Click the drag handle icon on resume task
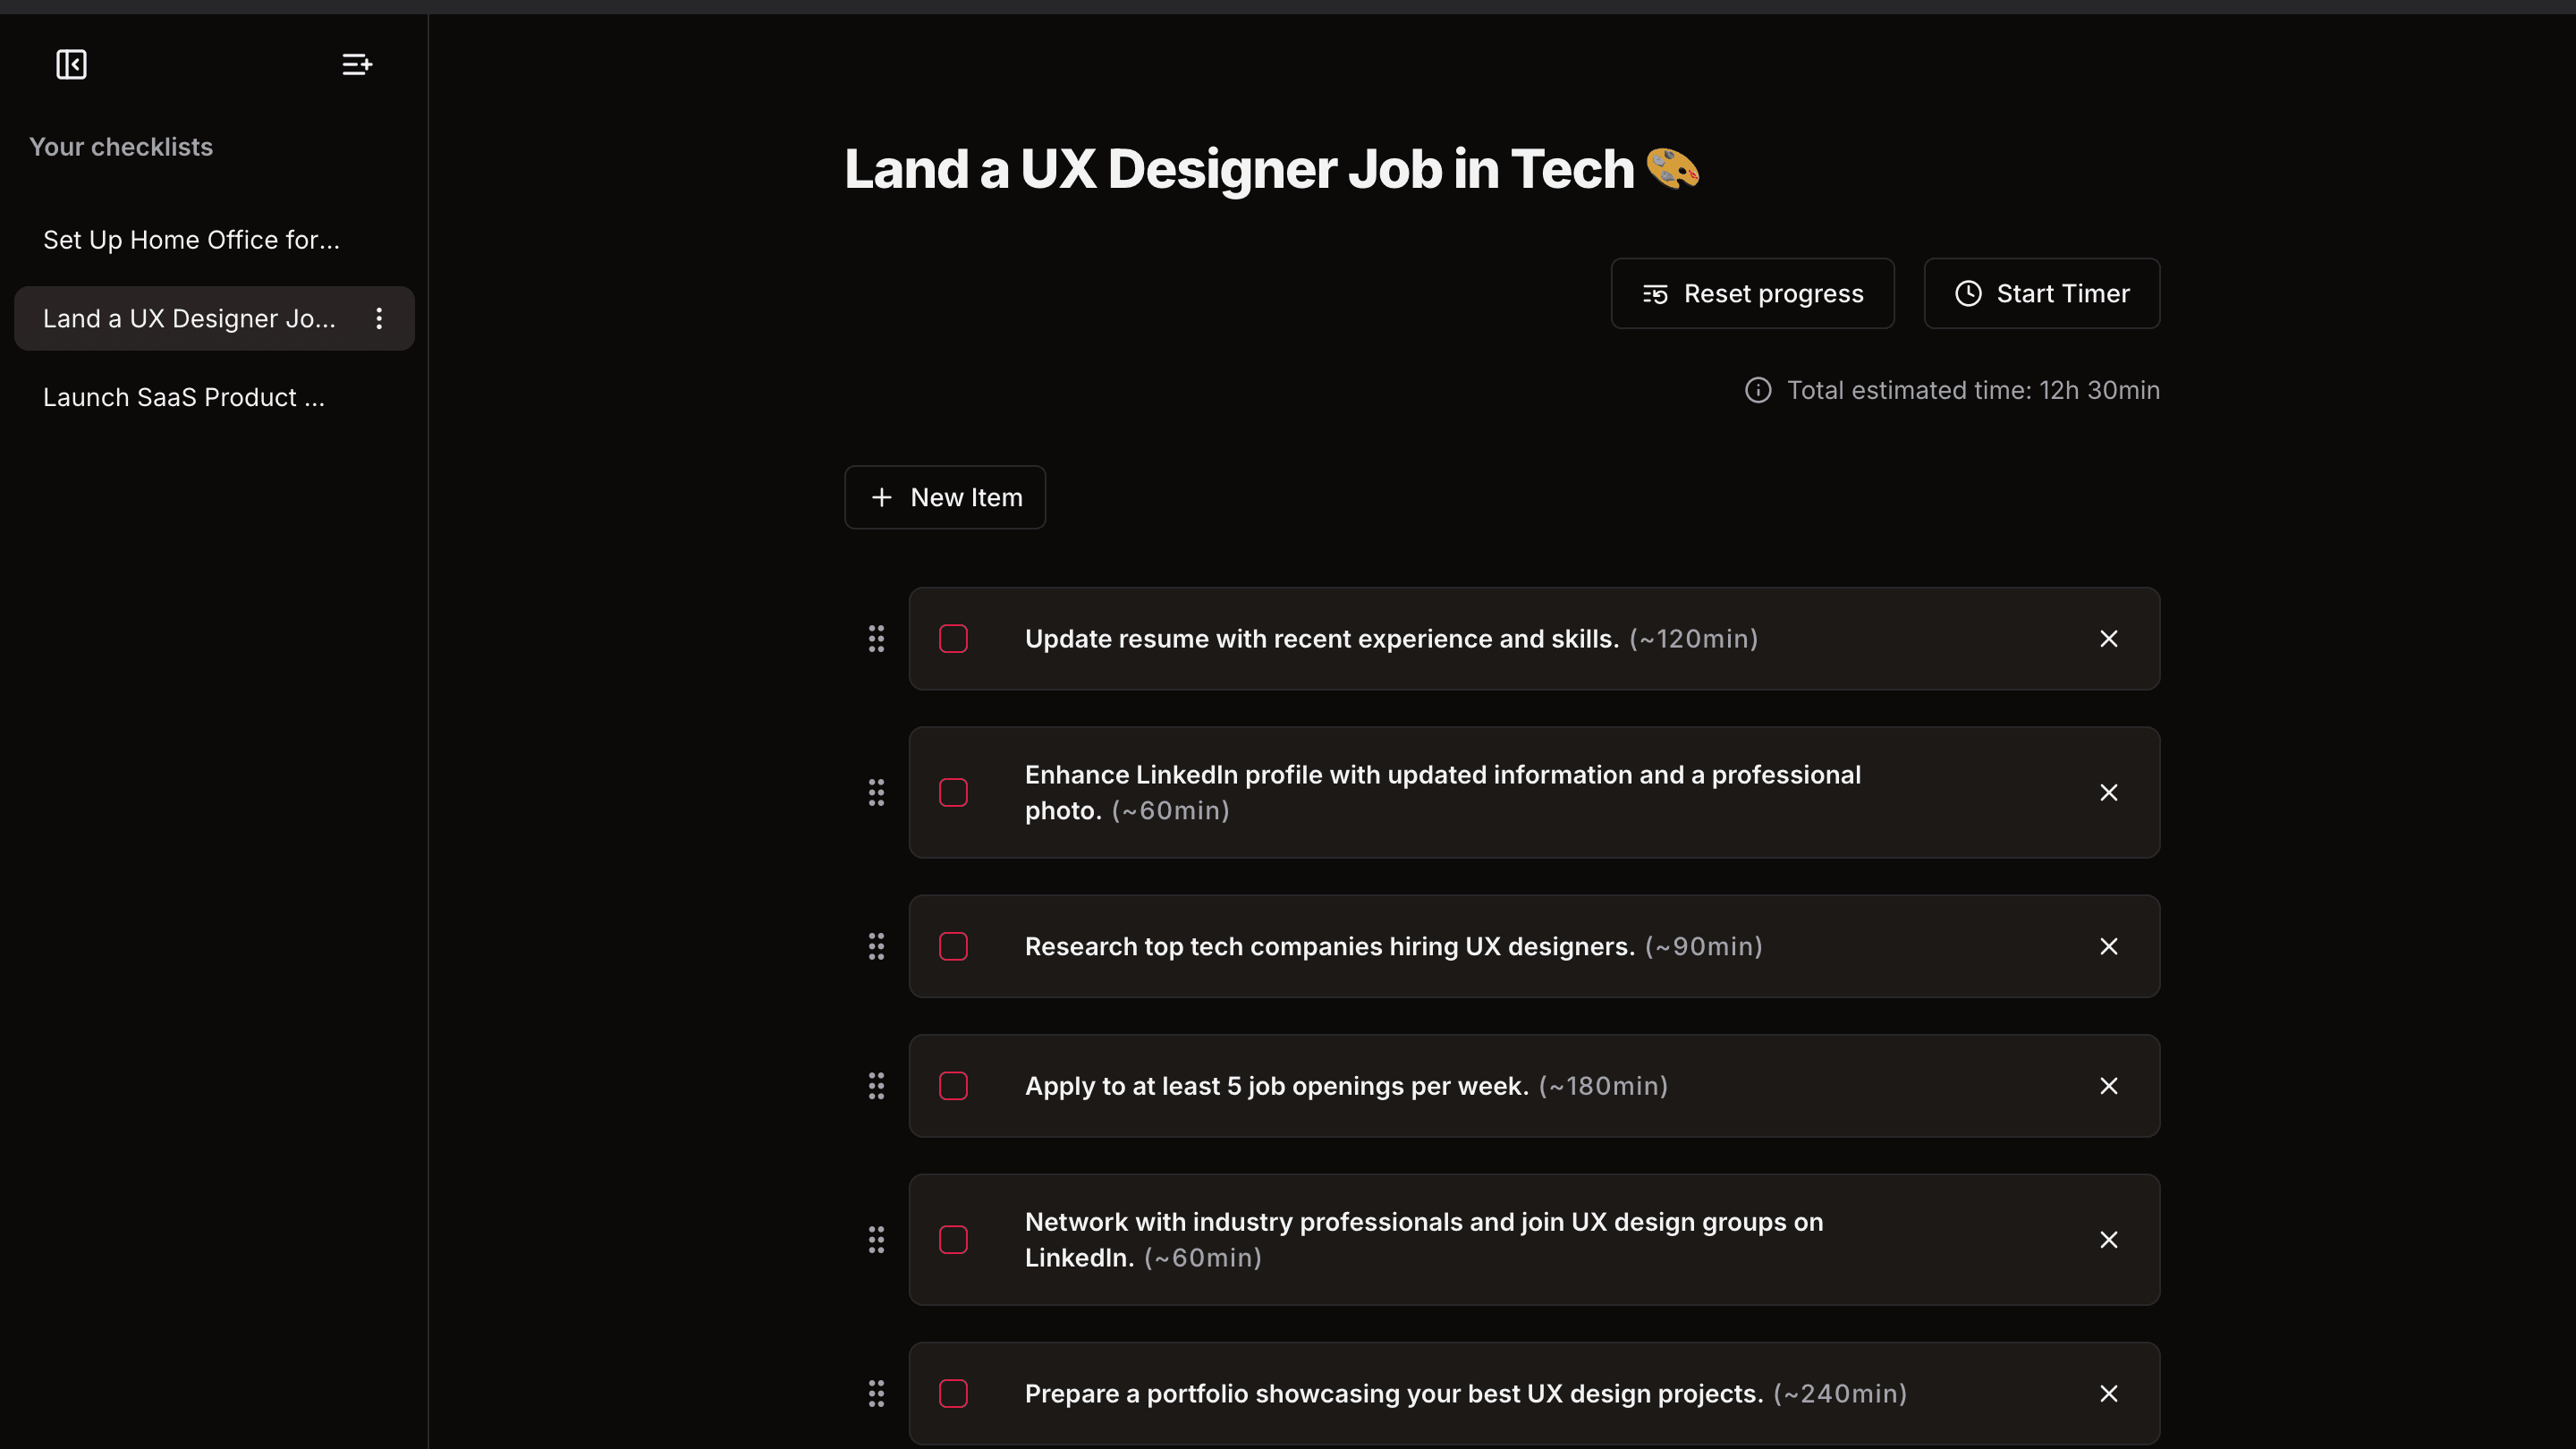Image resolution: width=2576 pixels, height=1449 pixels. (877, 639)
